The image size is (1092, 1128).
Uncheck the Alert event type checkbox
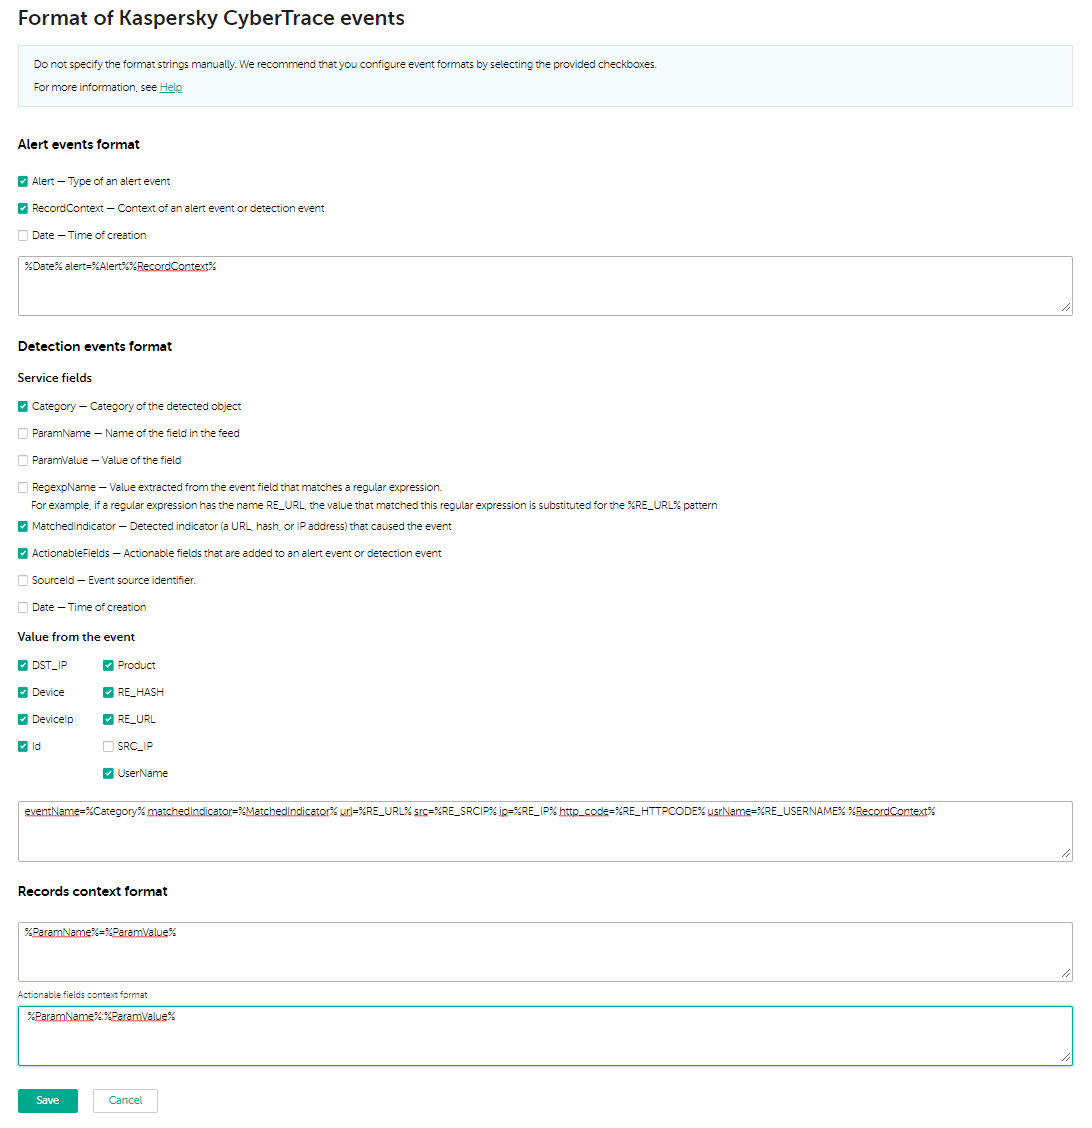click(x=23, y=182)
